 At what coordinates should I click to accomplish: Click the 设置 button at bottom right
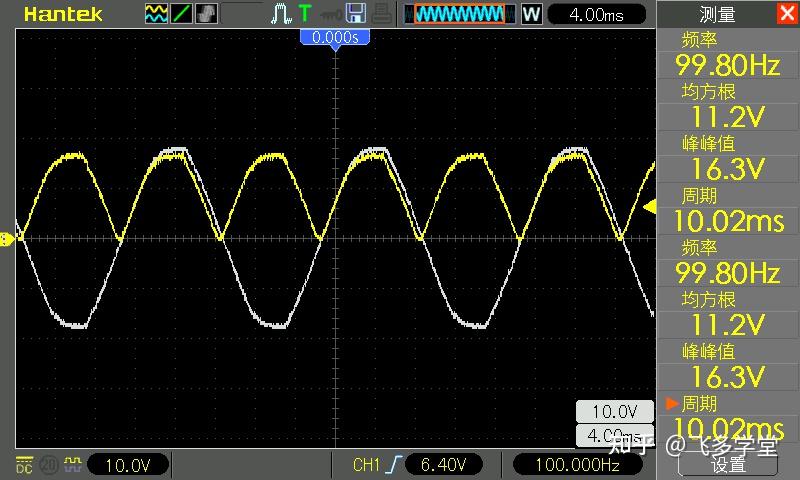[x=728, y=464]
